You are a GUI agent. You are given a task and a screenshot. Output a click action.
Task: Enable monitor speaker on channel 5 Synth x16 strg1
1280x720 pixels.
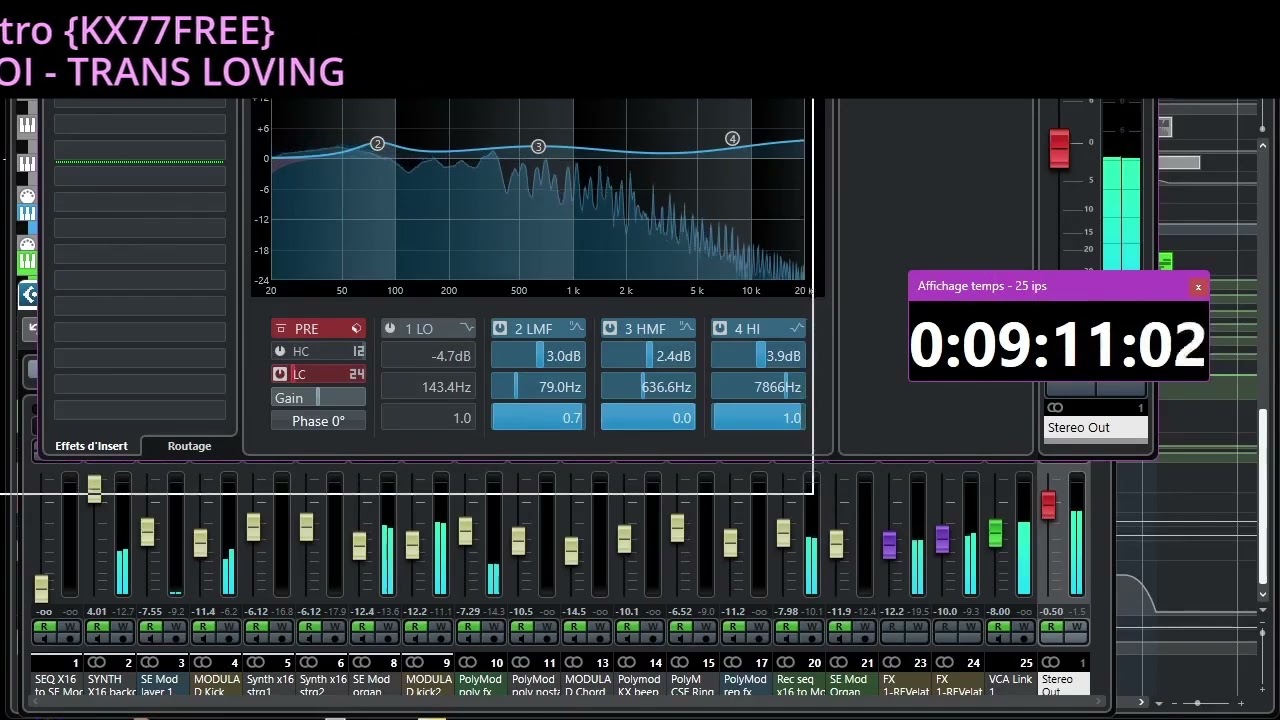click(255, 639)
